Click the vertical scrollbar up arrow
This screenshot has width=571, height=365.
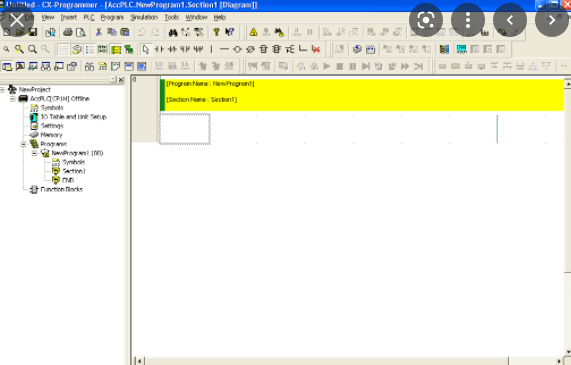tap(567, 84)
